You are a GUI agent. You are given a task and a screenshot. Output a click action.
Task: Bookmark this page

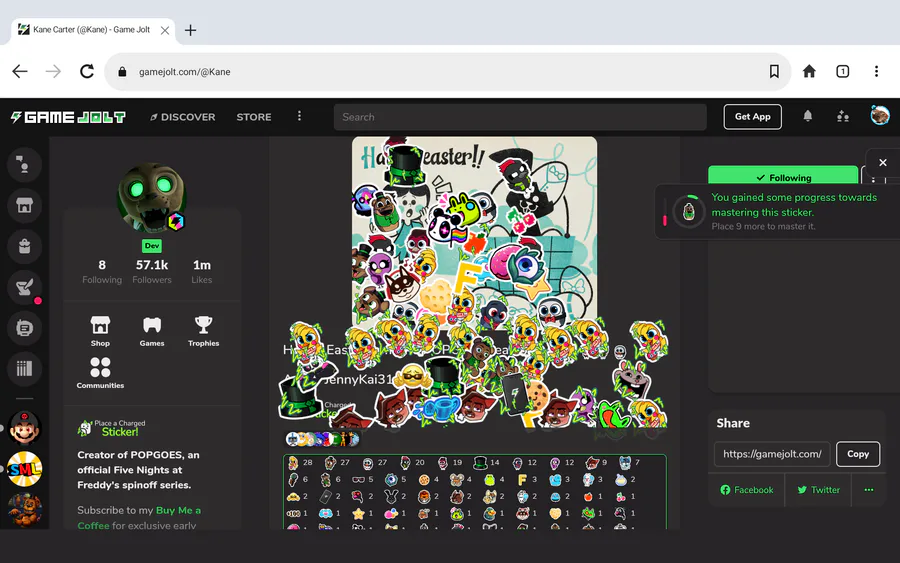tap(774, 71)
